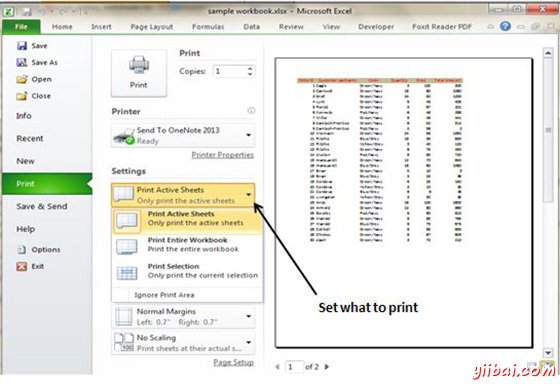560x384 pixels.
Task: Choose Print Active Sheets in the list
Action: point(188,221)
